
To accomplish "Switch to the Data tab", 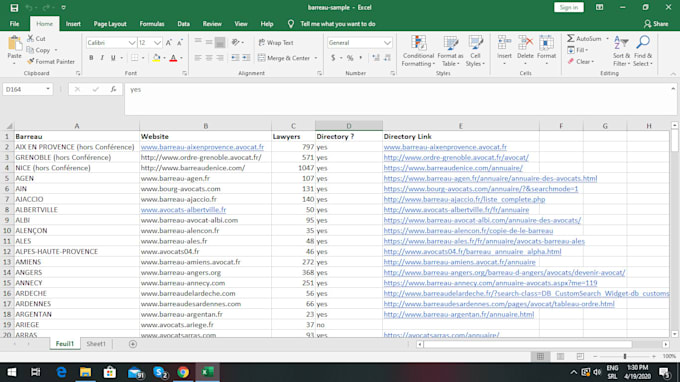I will [183, 24].
